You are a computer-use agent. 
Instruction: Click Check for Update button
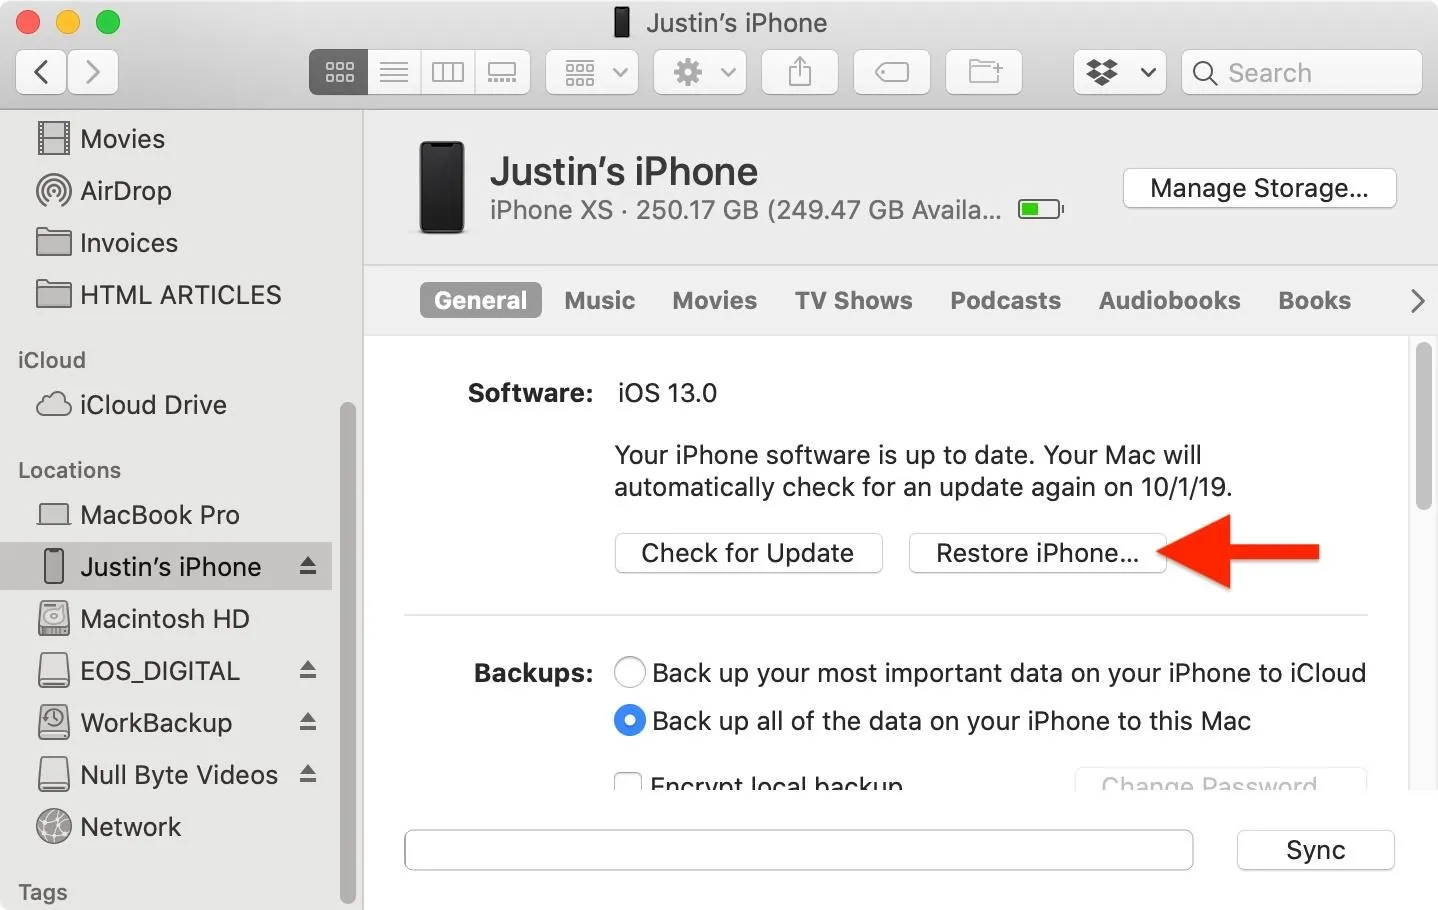pyautogui.click(x=748, y=553)
